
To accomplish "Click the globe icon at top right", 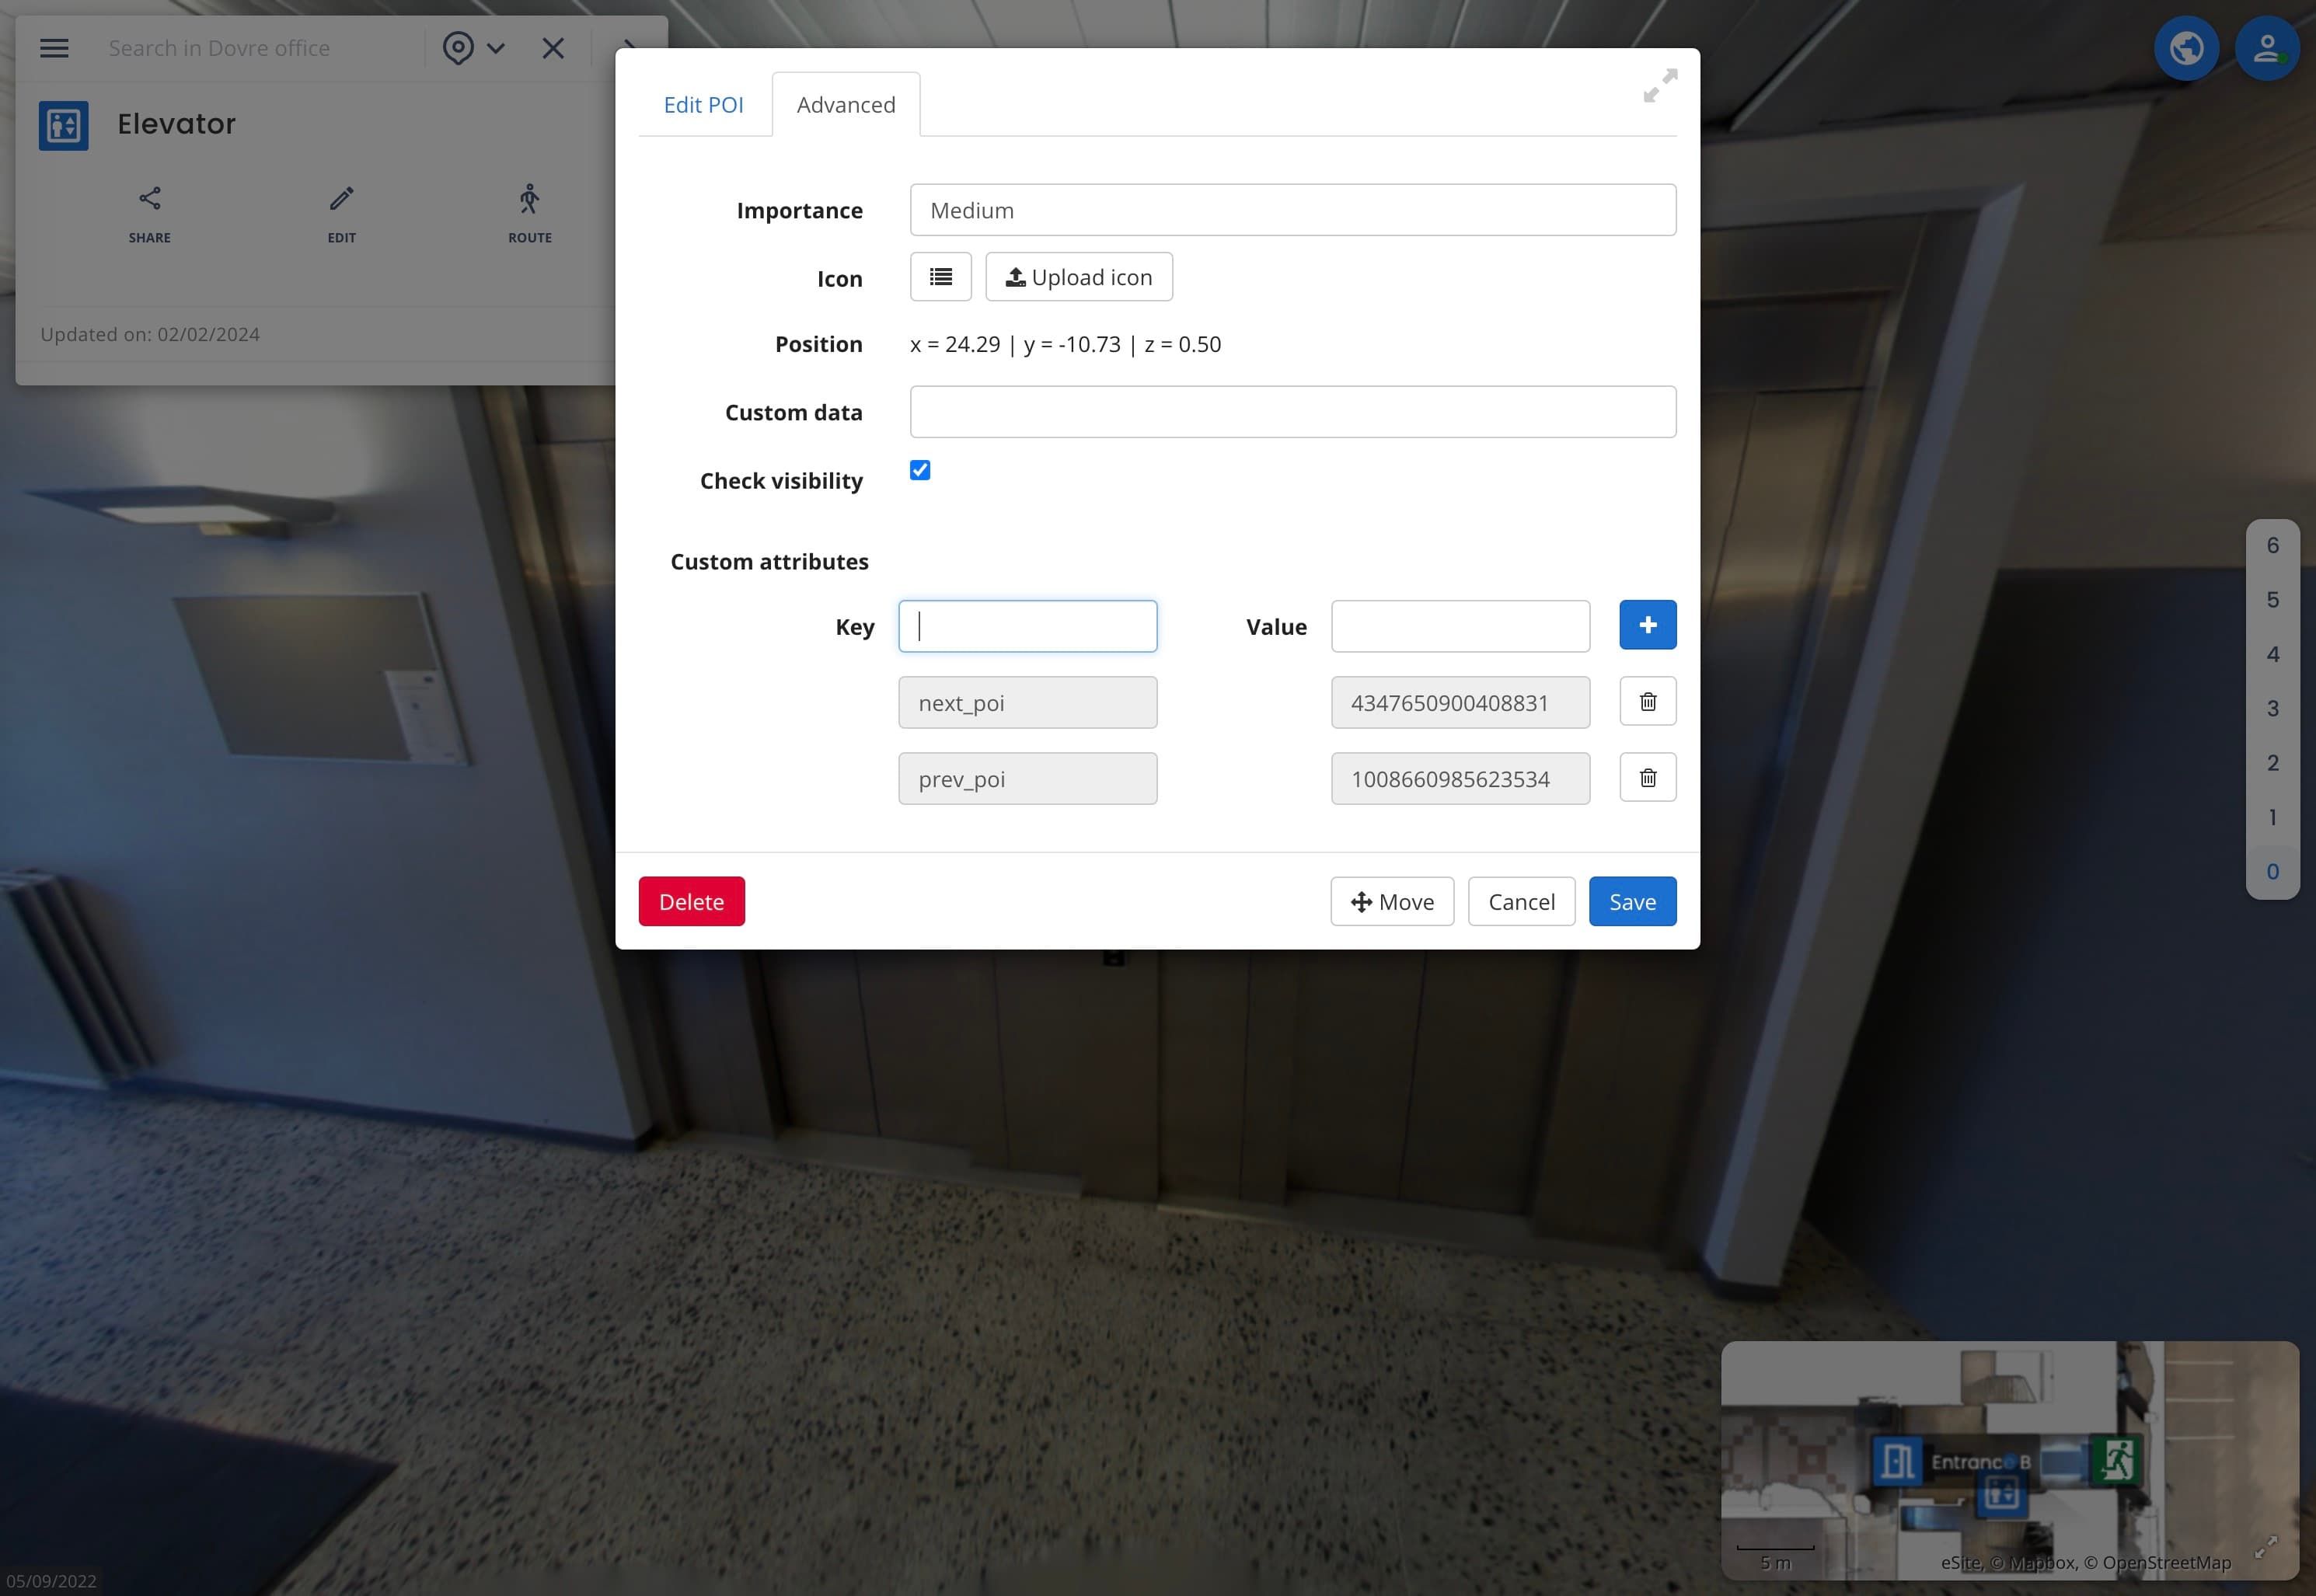I will [x=2186, y=48].
